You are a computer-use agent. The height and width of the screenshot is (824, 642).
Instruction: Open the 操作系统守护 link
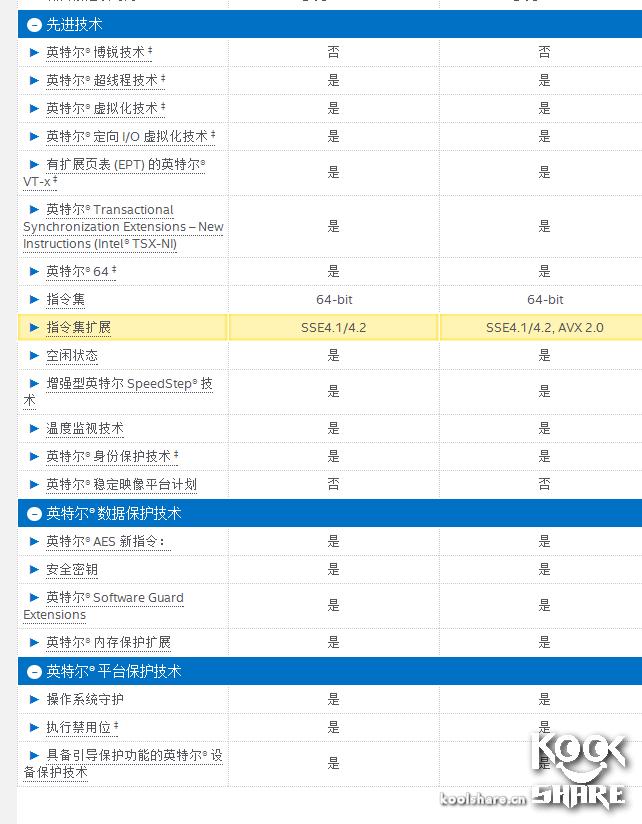[x=85, y=699]
